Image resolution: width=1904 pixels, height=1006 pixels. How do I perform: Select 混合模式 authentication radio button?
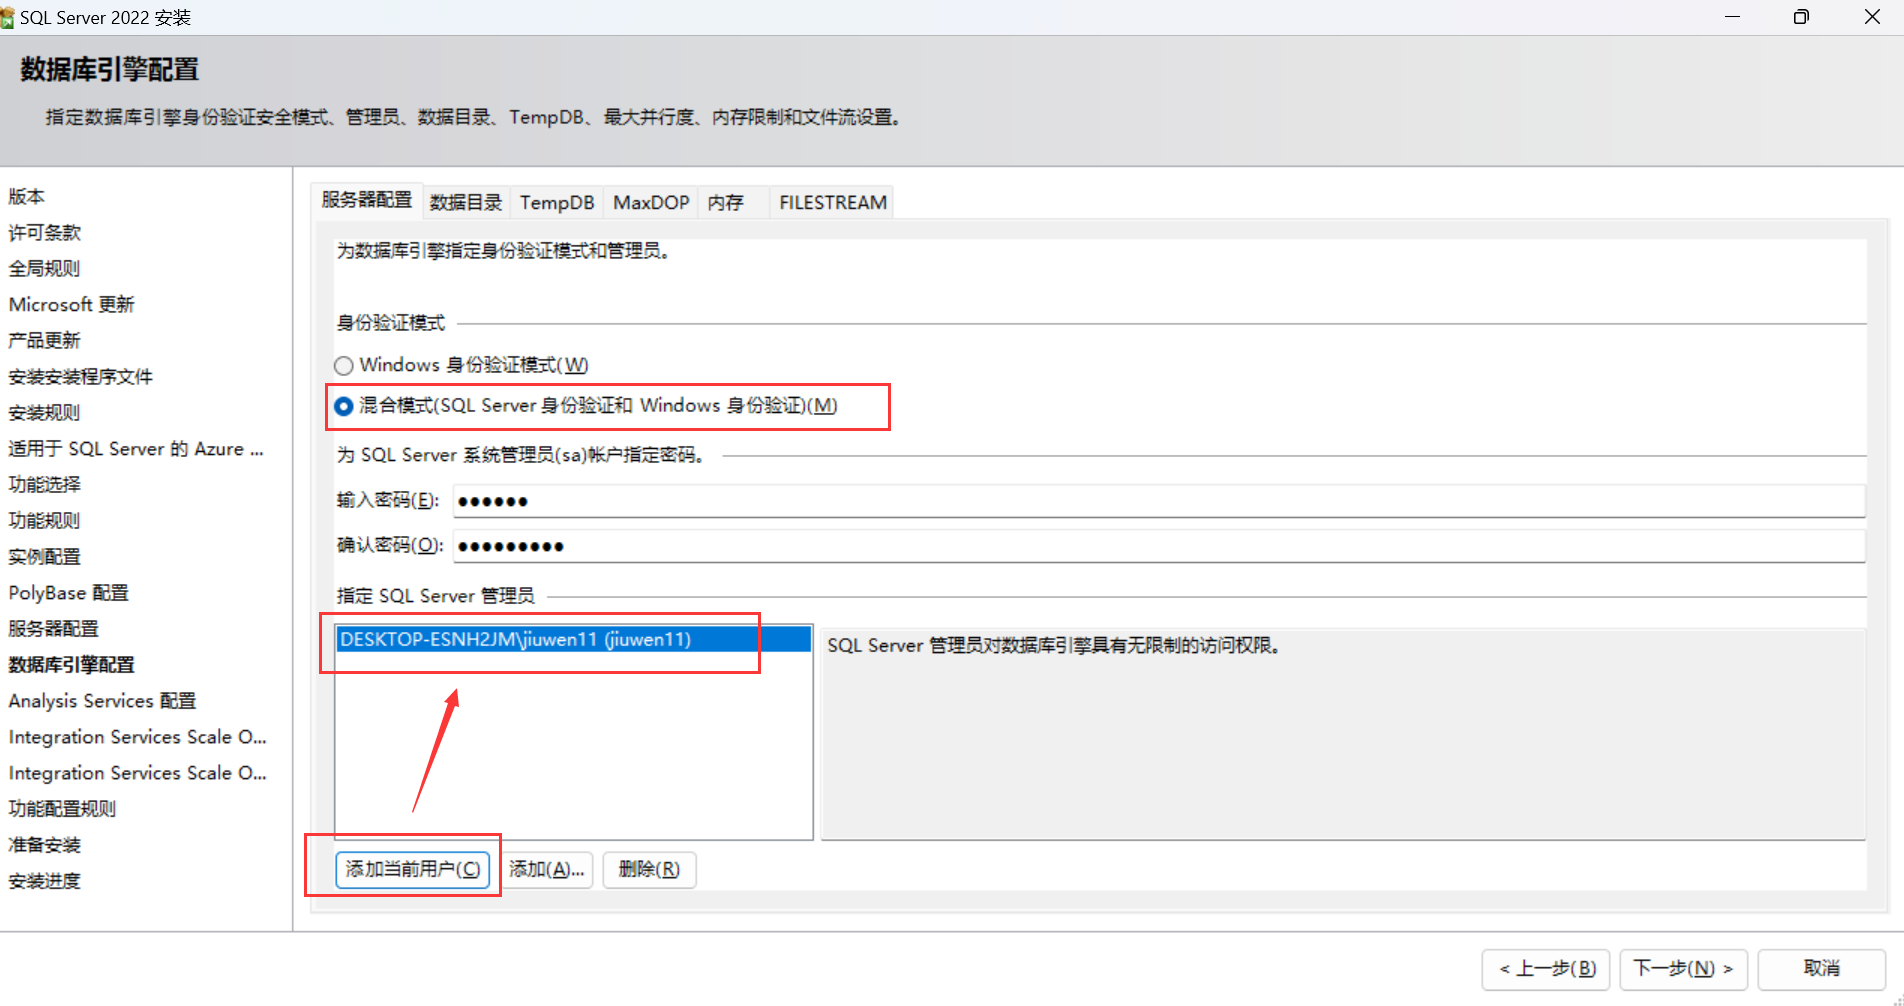(344, 406)
